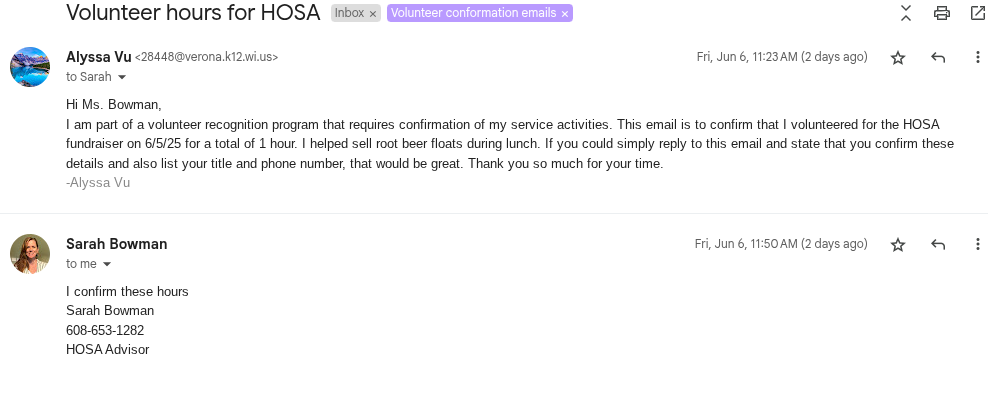Expand "to me" recipient details

pos(107,264)
